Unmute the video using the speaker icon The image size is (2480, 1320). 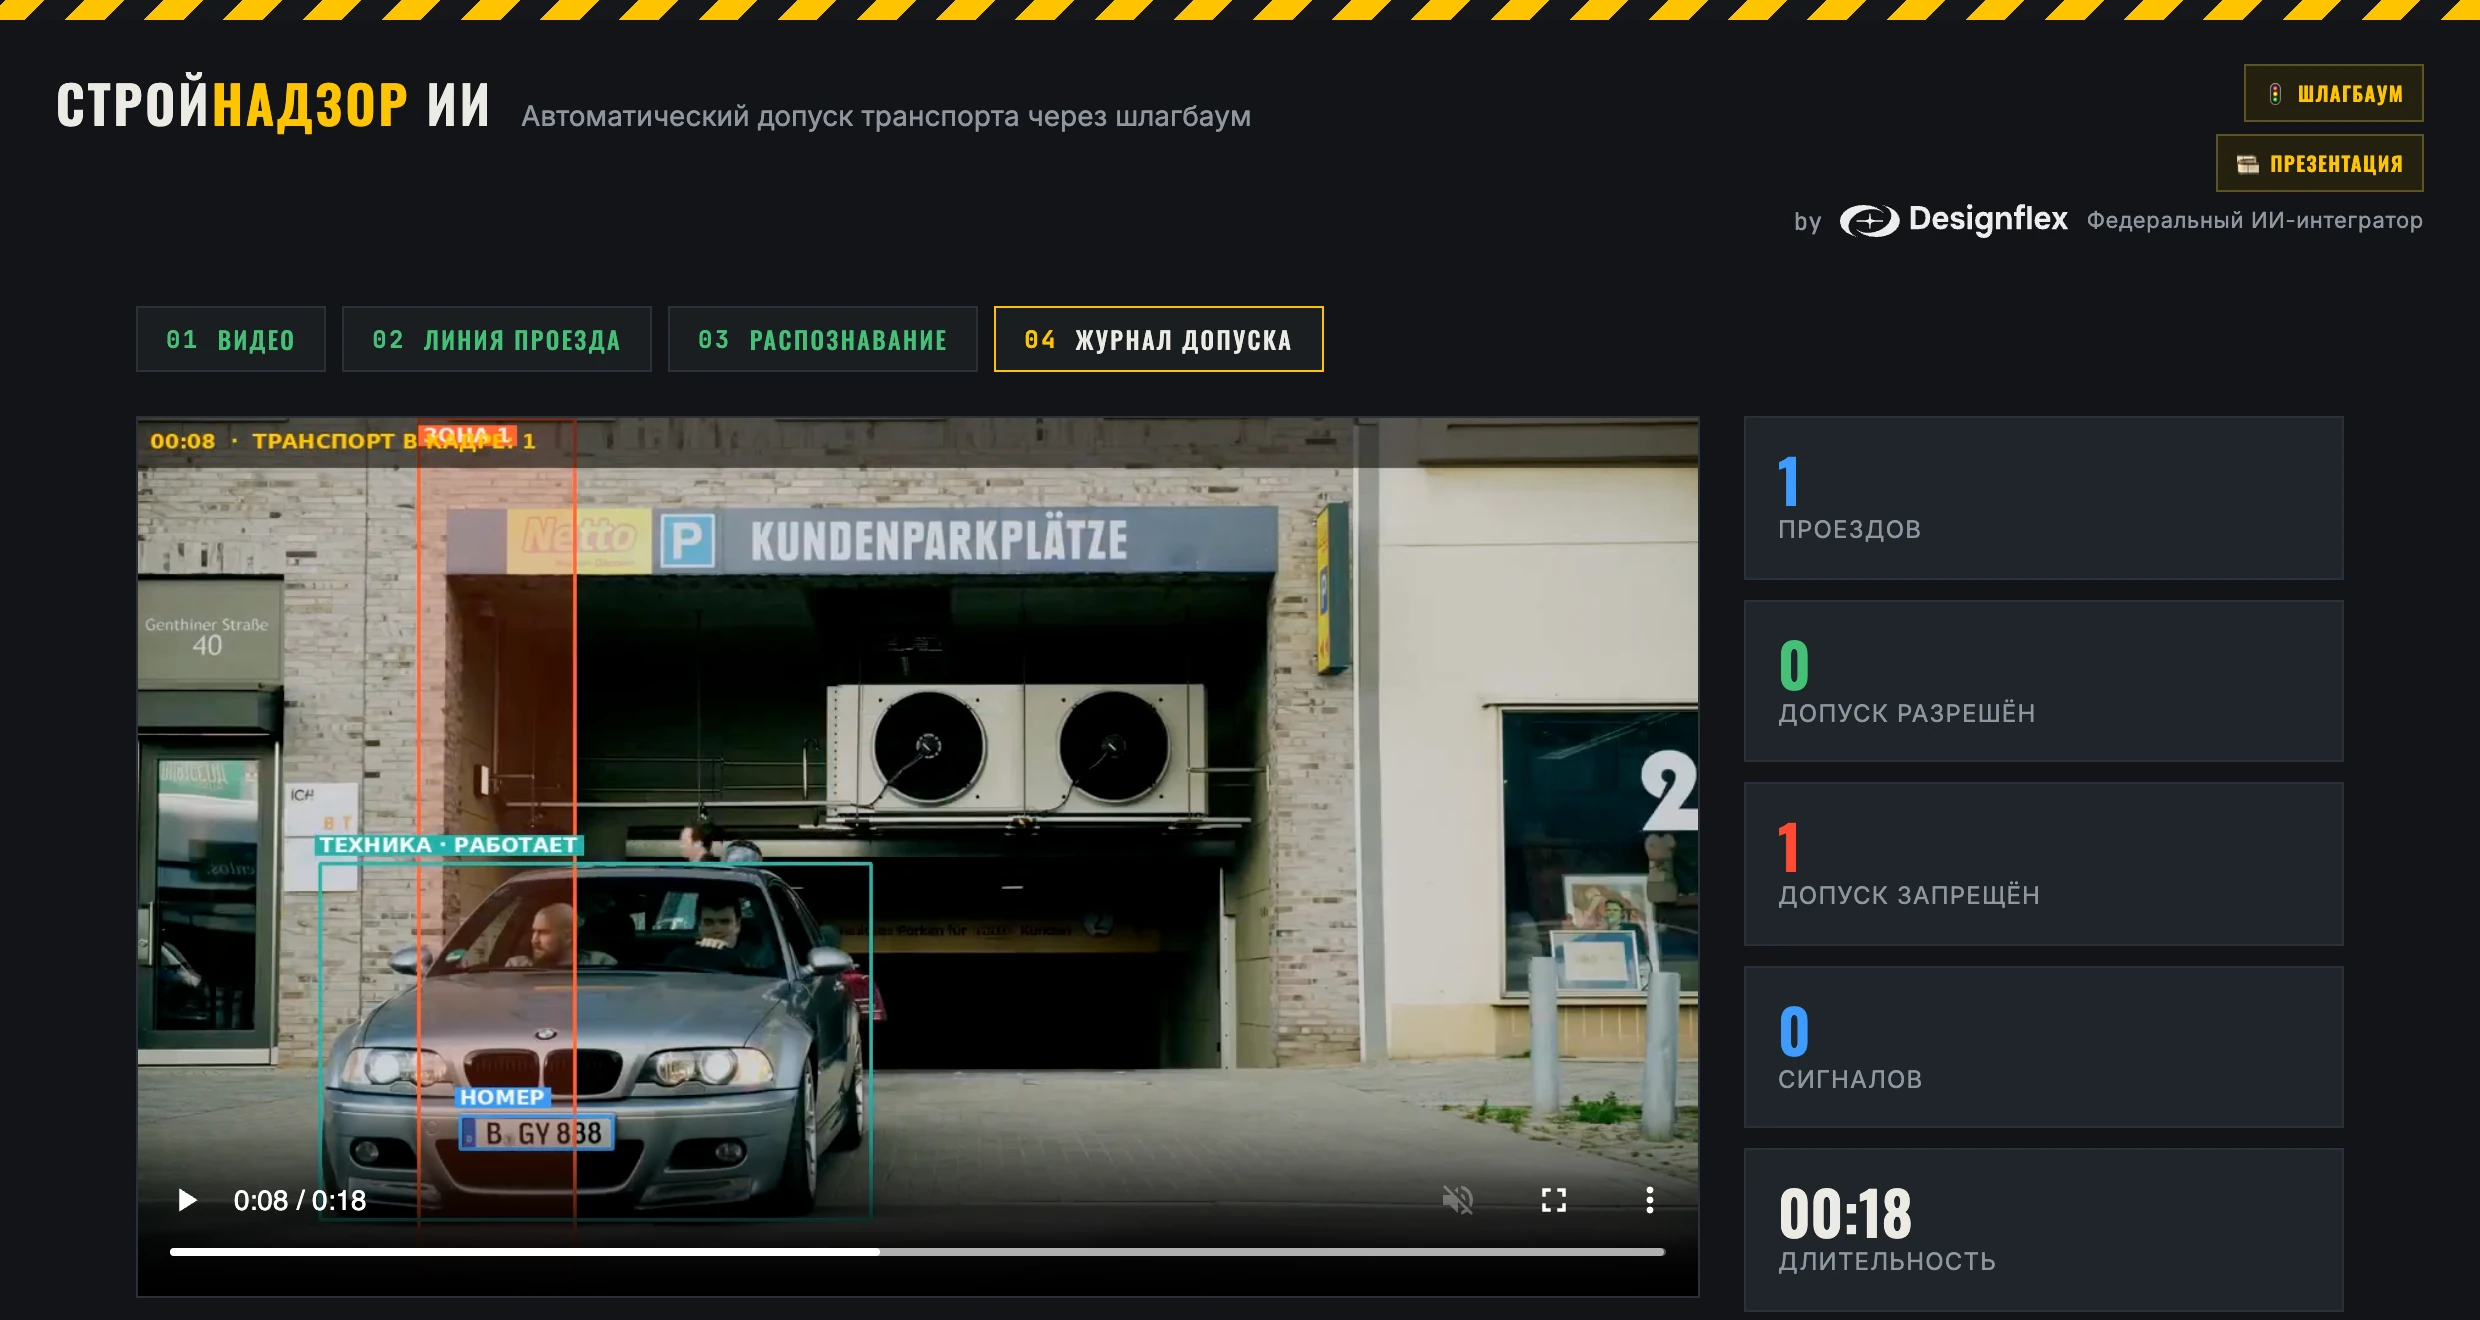click(x=1458, y=1200)
